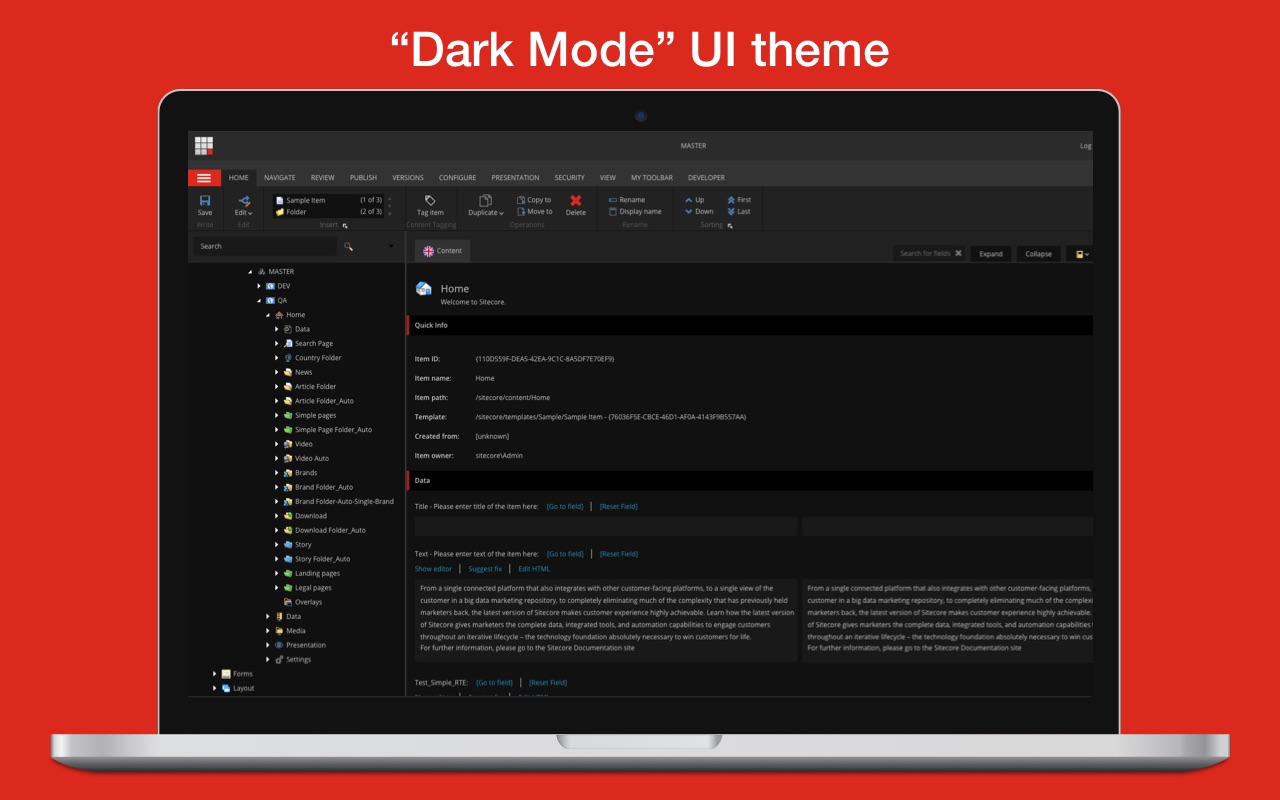The height and width of the screenshot is (800, 1280).
Task: Click the Collapse button
Action: pyautogui.click(x=1039, y=254)
